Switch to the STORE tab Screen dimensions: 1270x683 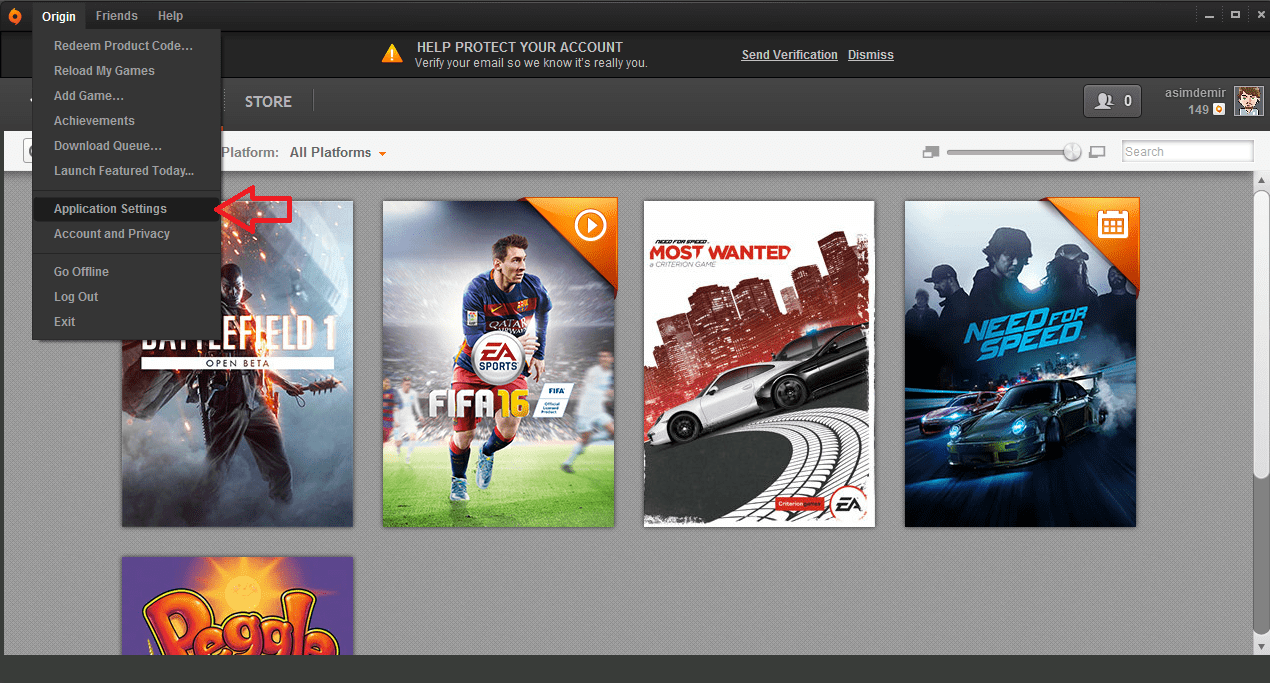point(268,102)
